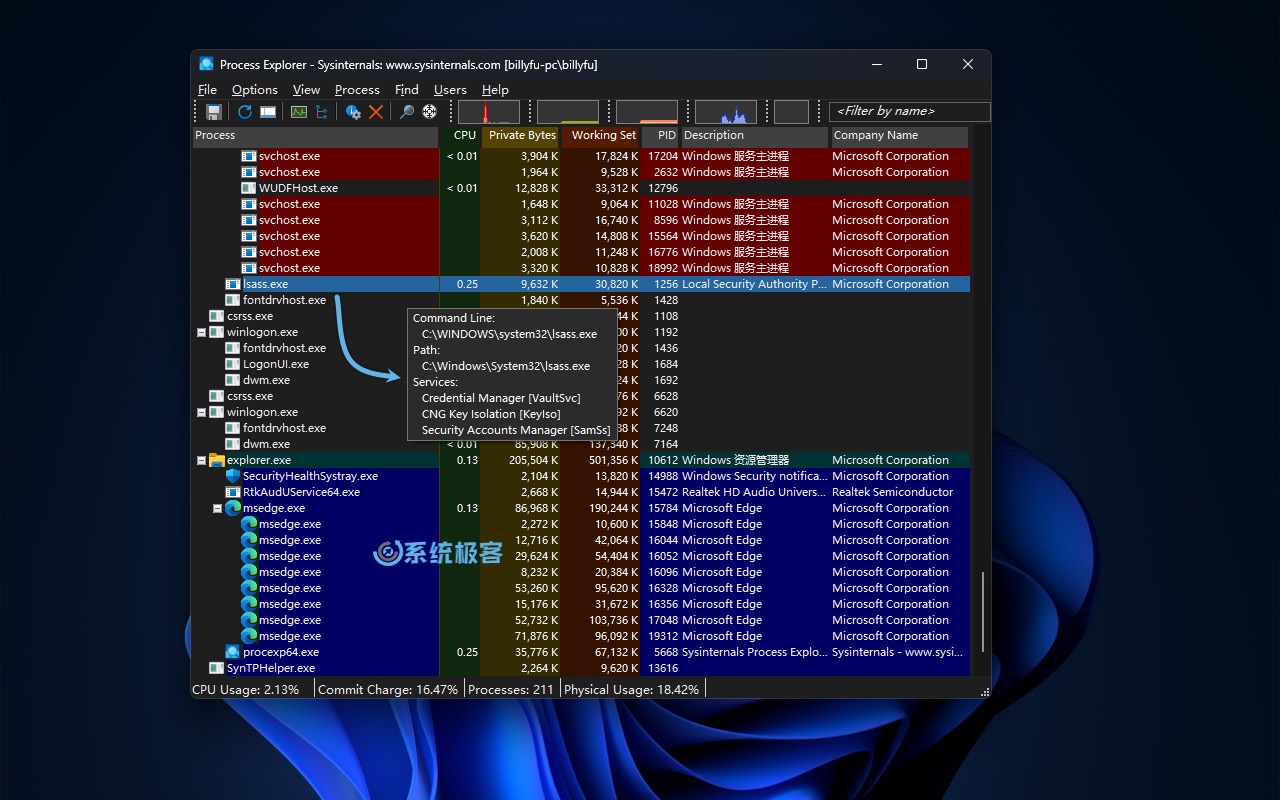This screenshot has height=800, width=1280.
Task: Sort by the PID column header
Action: pos(660,136)
